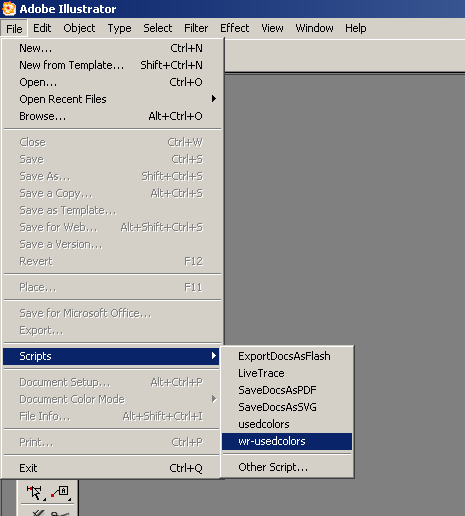
Task: Open the Type menu
Action: [119, 28]
